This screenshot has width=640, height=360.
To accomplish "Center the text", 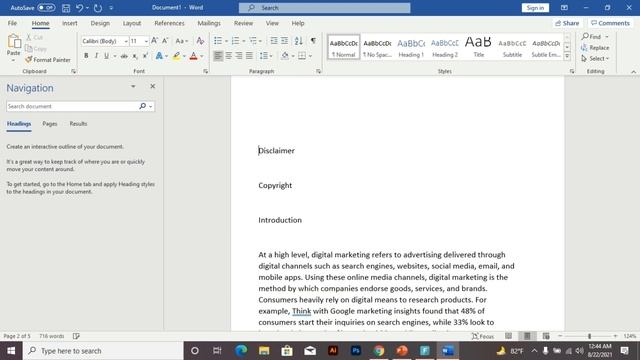I will coord(229,56).
